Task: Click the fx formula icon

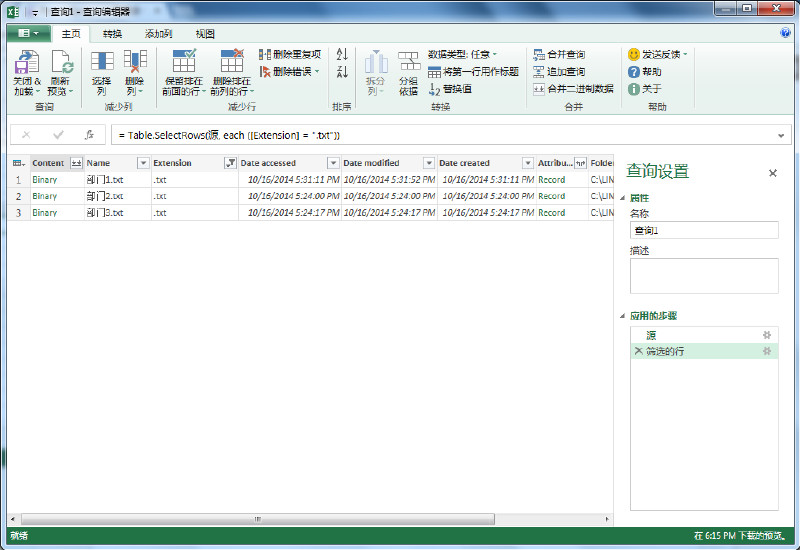Action: click(89, 135)
